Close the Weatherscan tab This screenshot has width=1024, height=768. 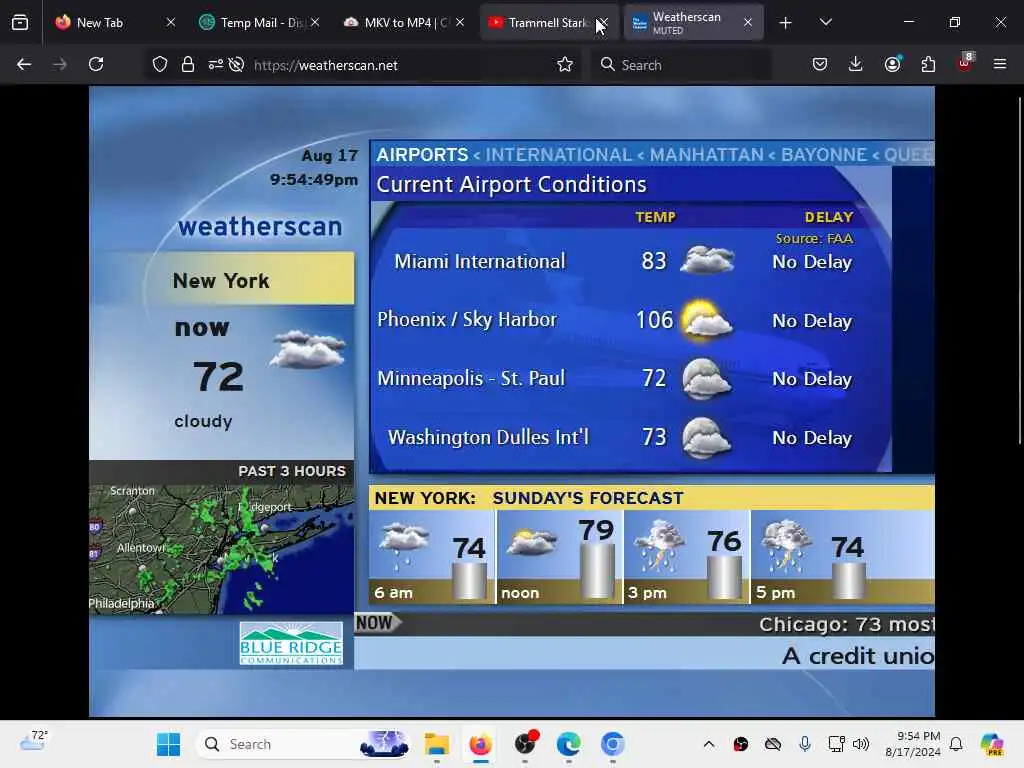pos(748,22)
